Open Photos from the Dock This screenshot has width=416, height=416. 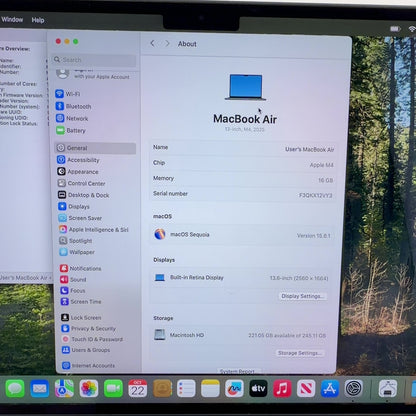89,389
